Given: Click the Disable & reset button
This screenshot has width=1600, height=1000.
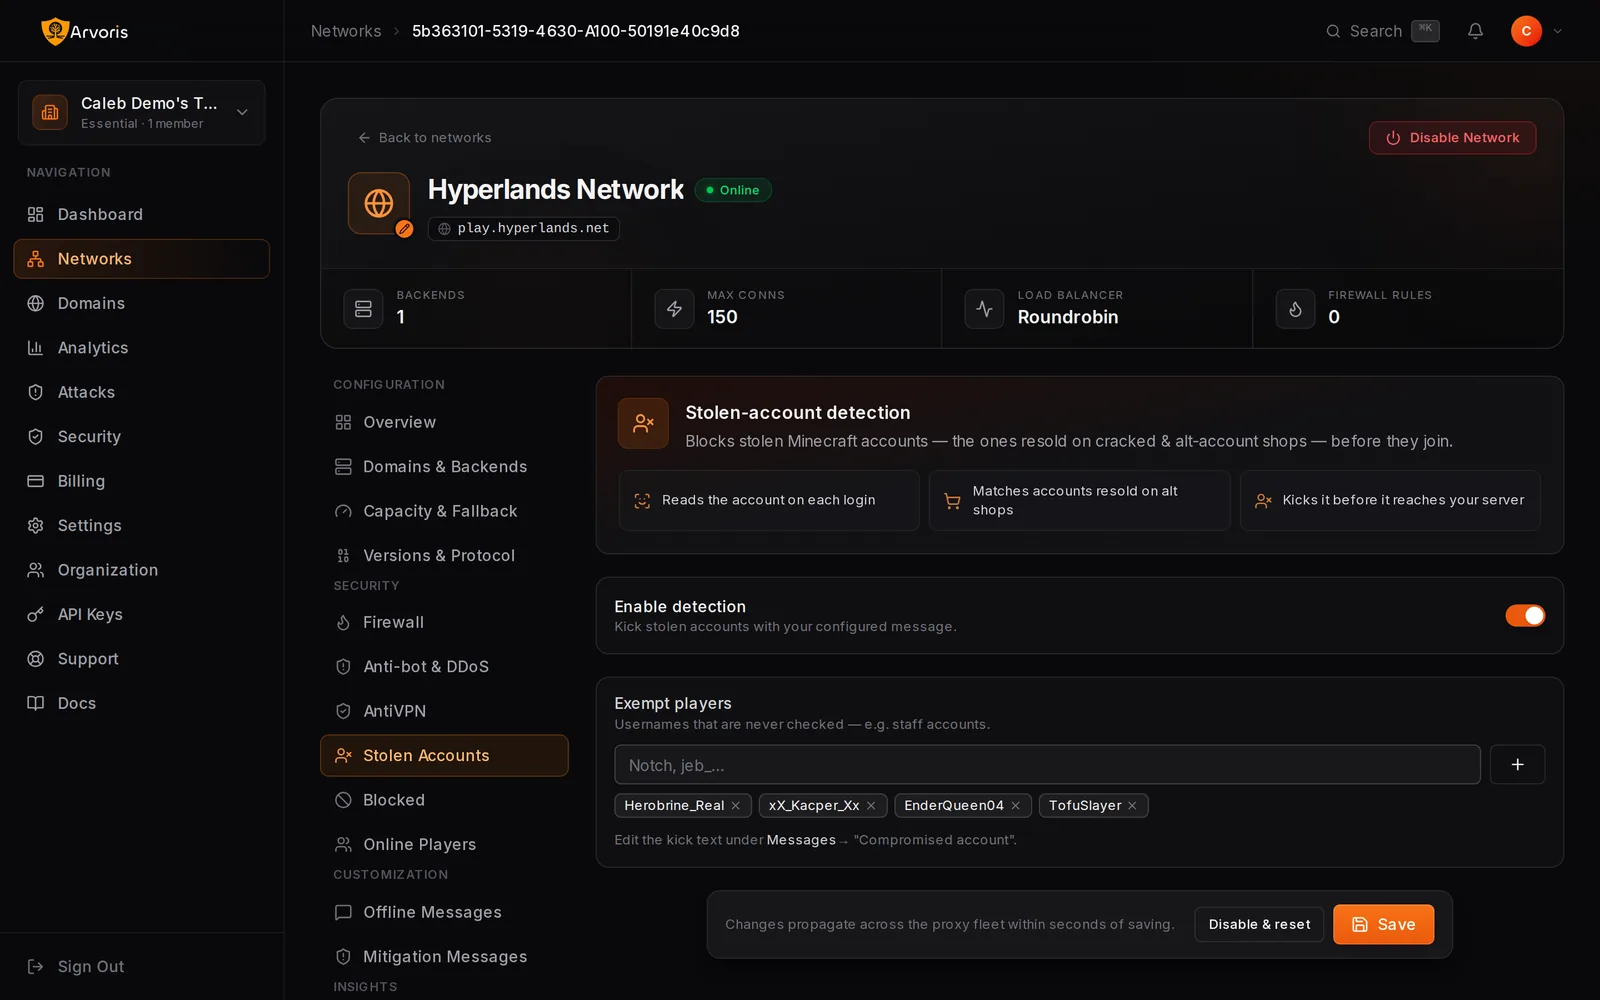Looking at the screenshot, I should (x=1259, y=925).
